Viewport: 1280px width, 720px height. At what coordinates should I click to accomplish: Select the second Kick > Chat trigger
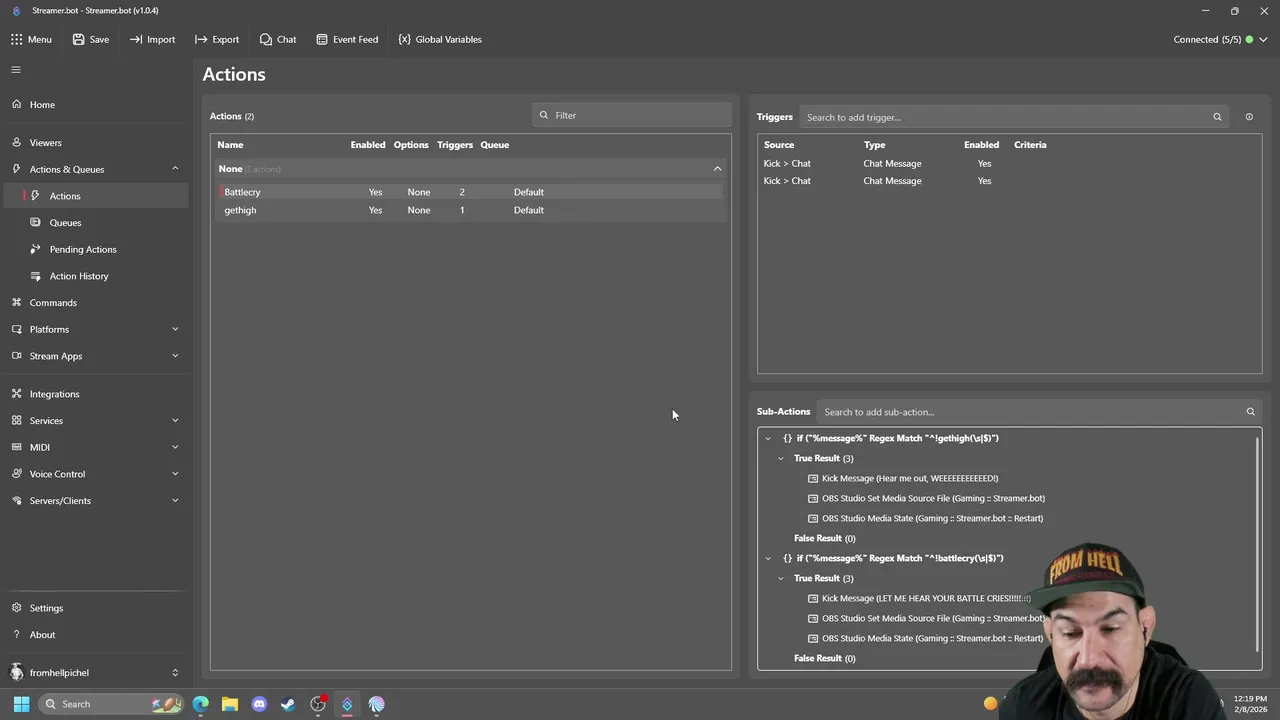click(1009, 181)
